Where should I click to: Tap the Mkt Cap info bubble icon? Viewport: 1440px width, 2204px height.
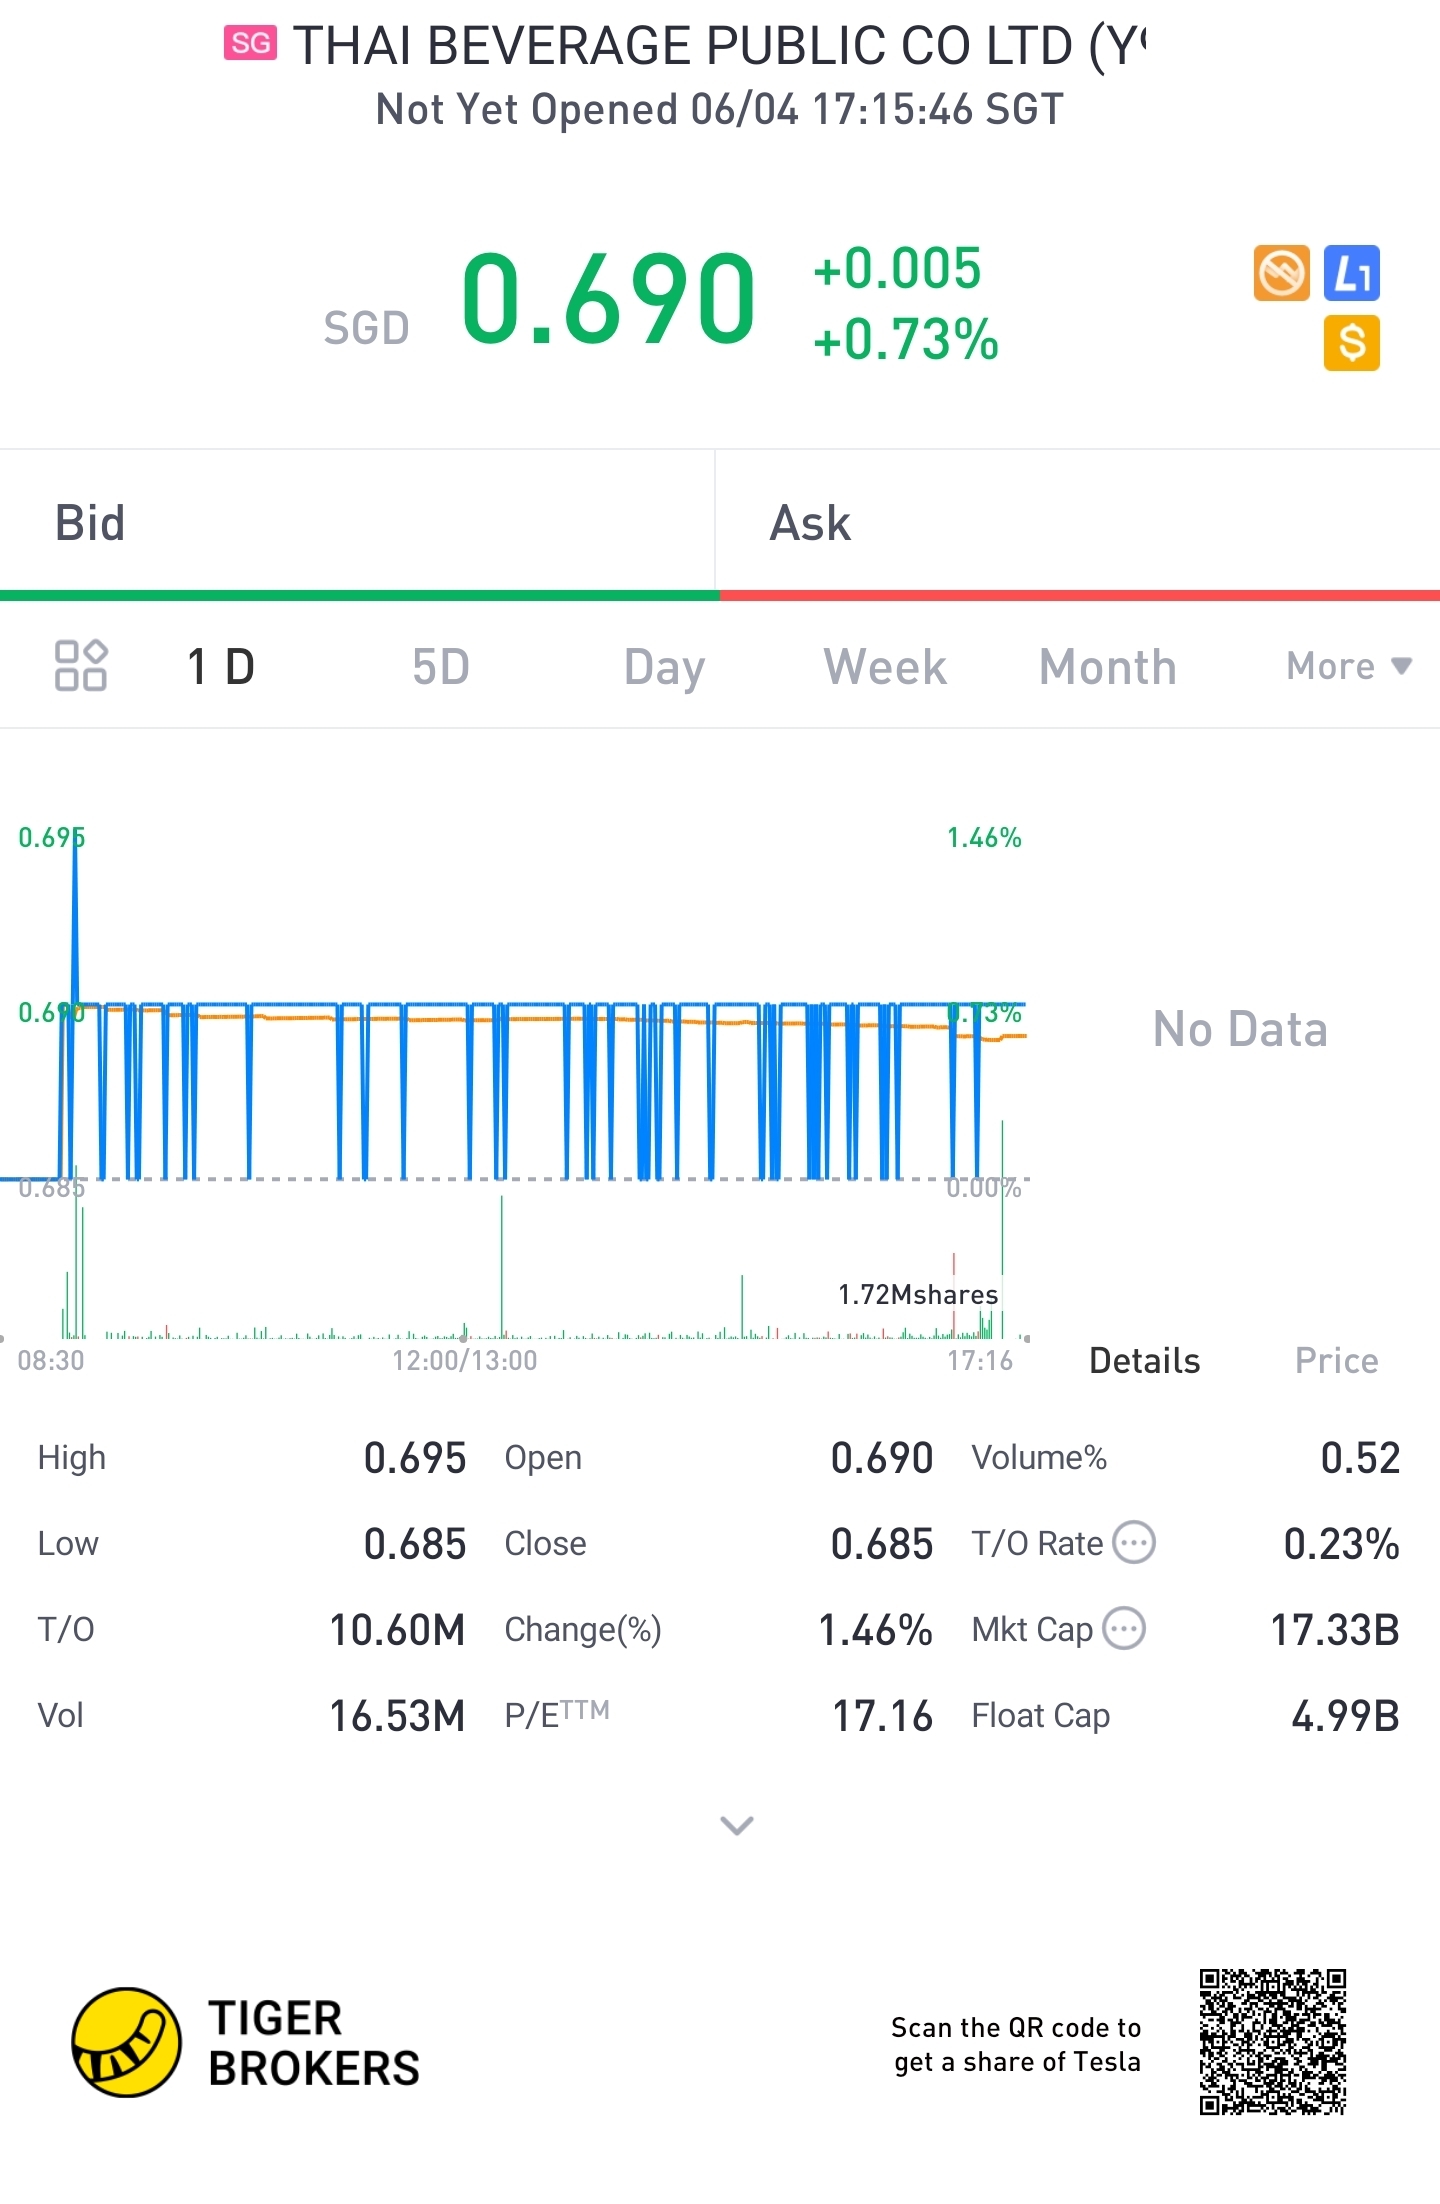[1124, 1629]
